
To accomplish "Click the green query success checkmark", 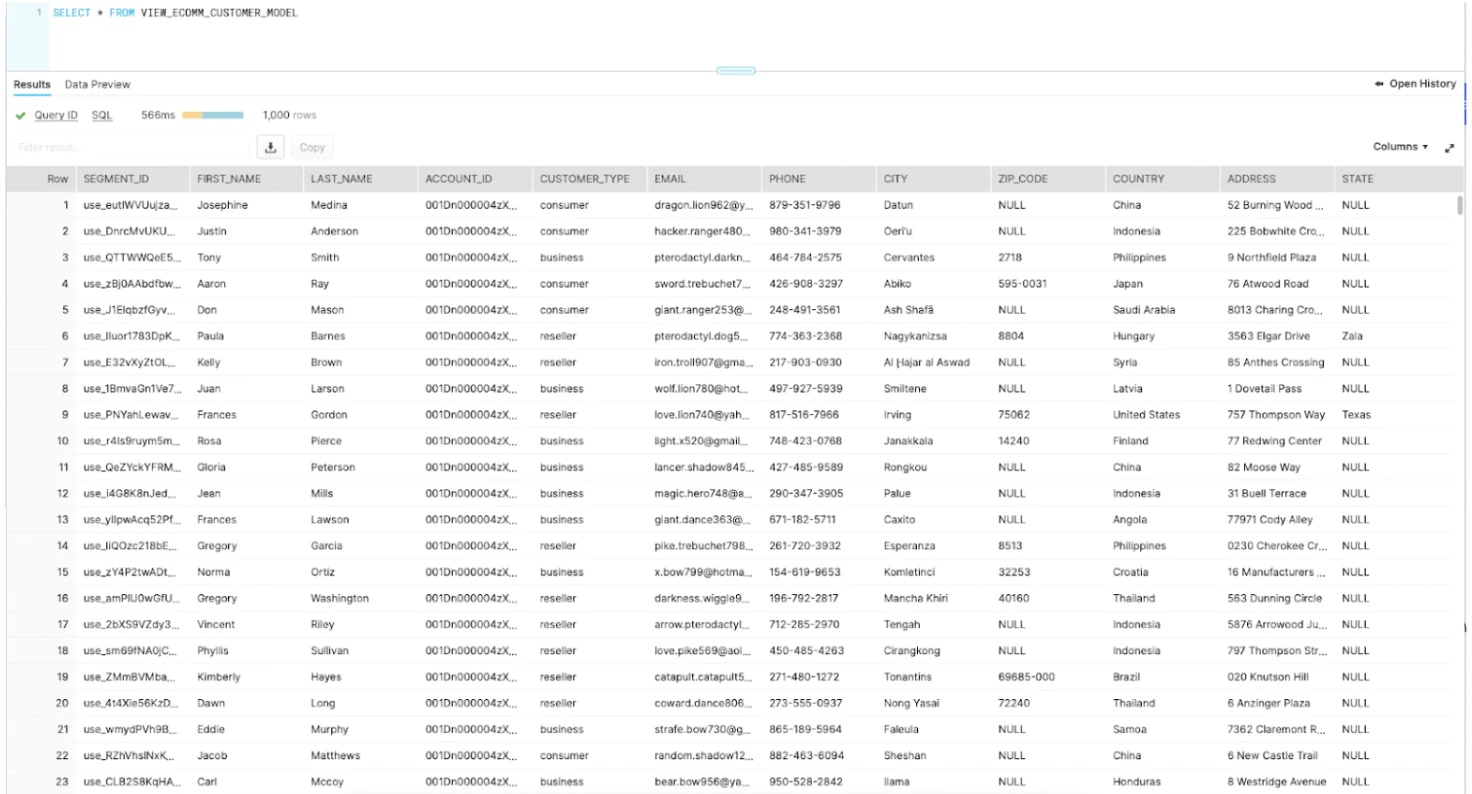I will click(x=20, y=115).
